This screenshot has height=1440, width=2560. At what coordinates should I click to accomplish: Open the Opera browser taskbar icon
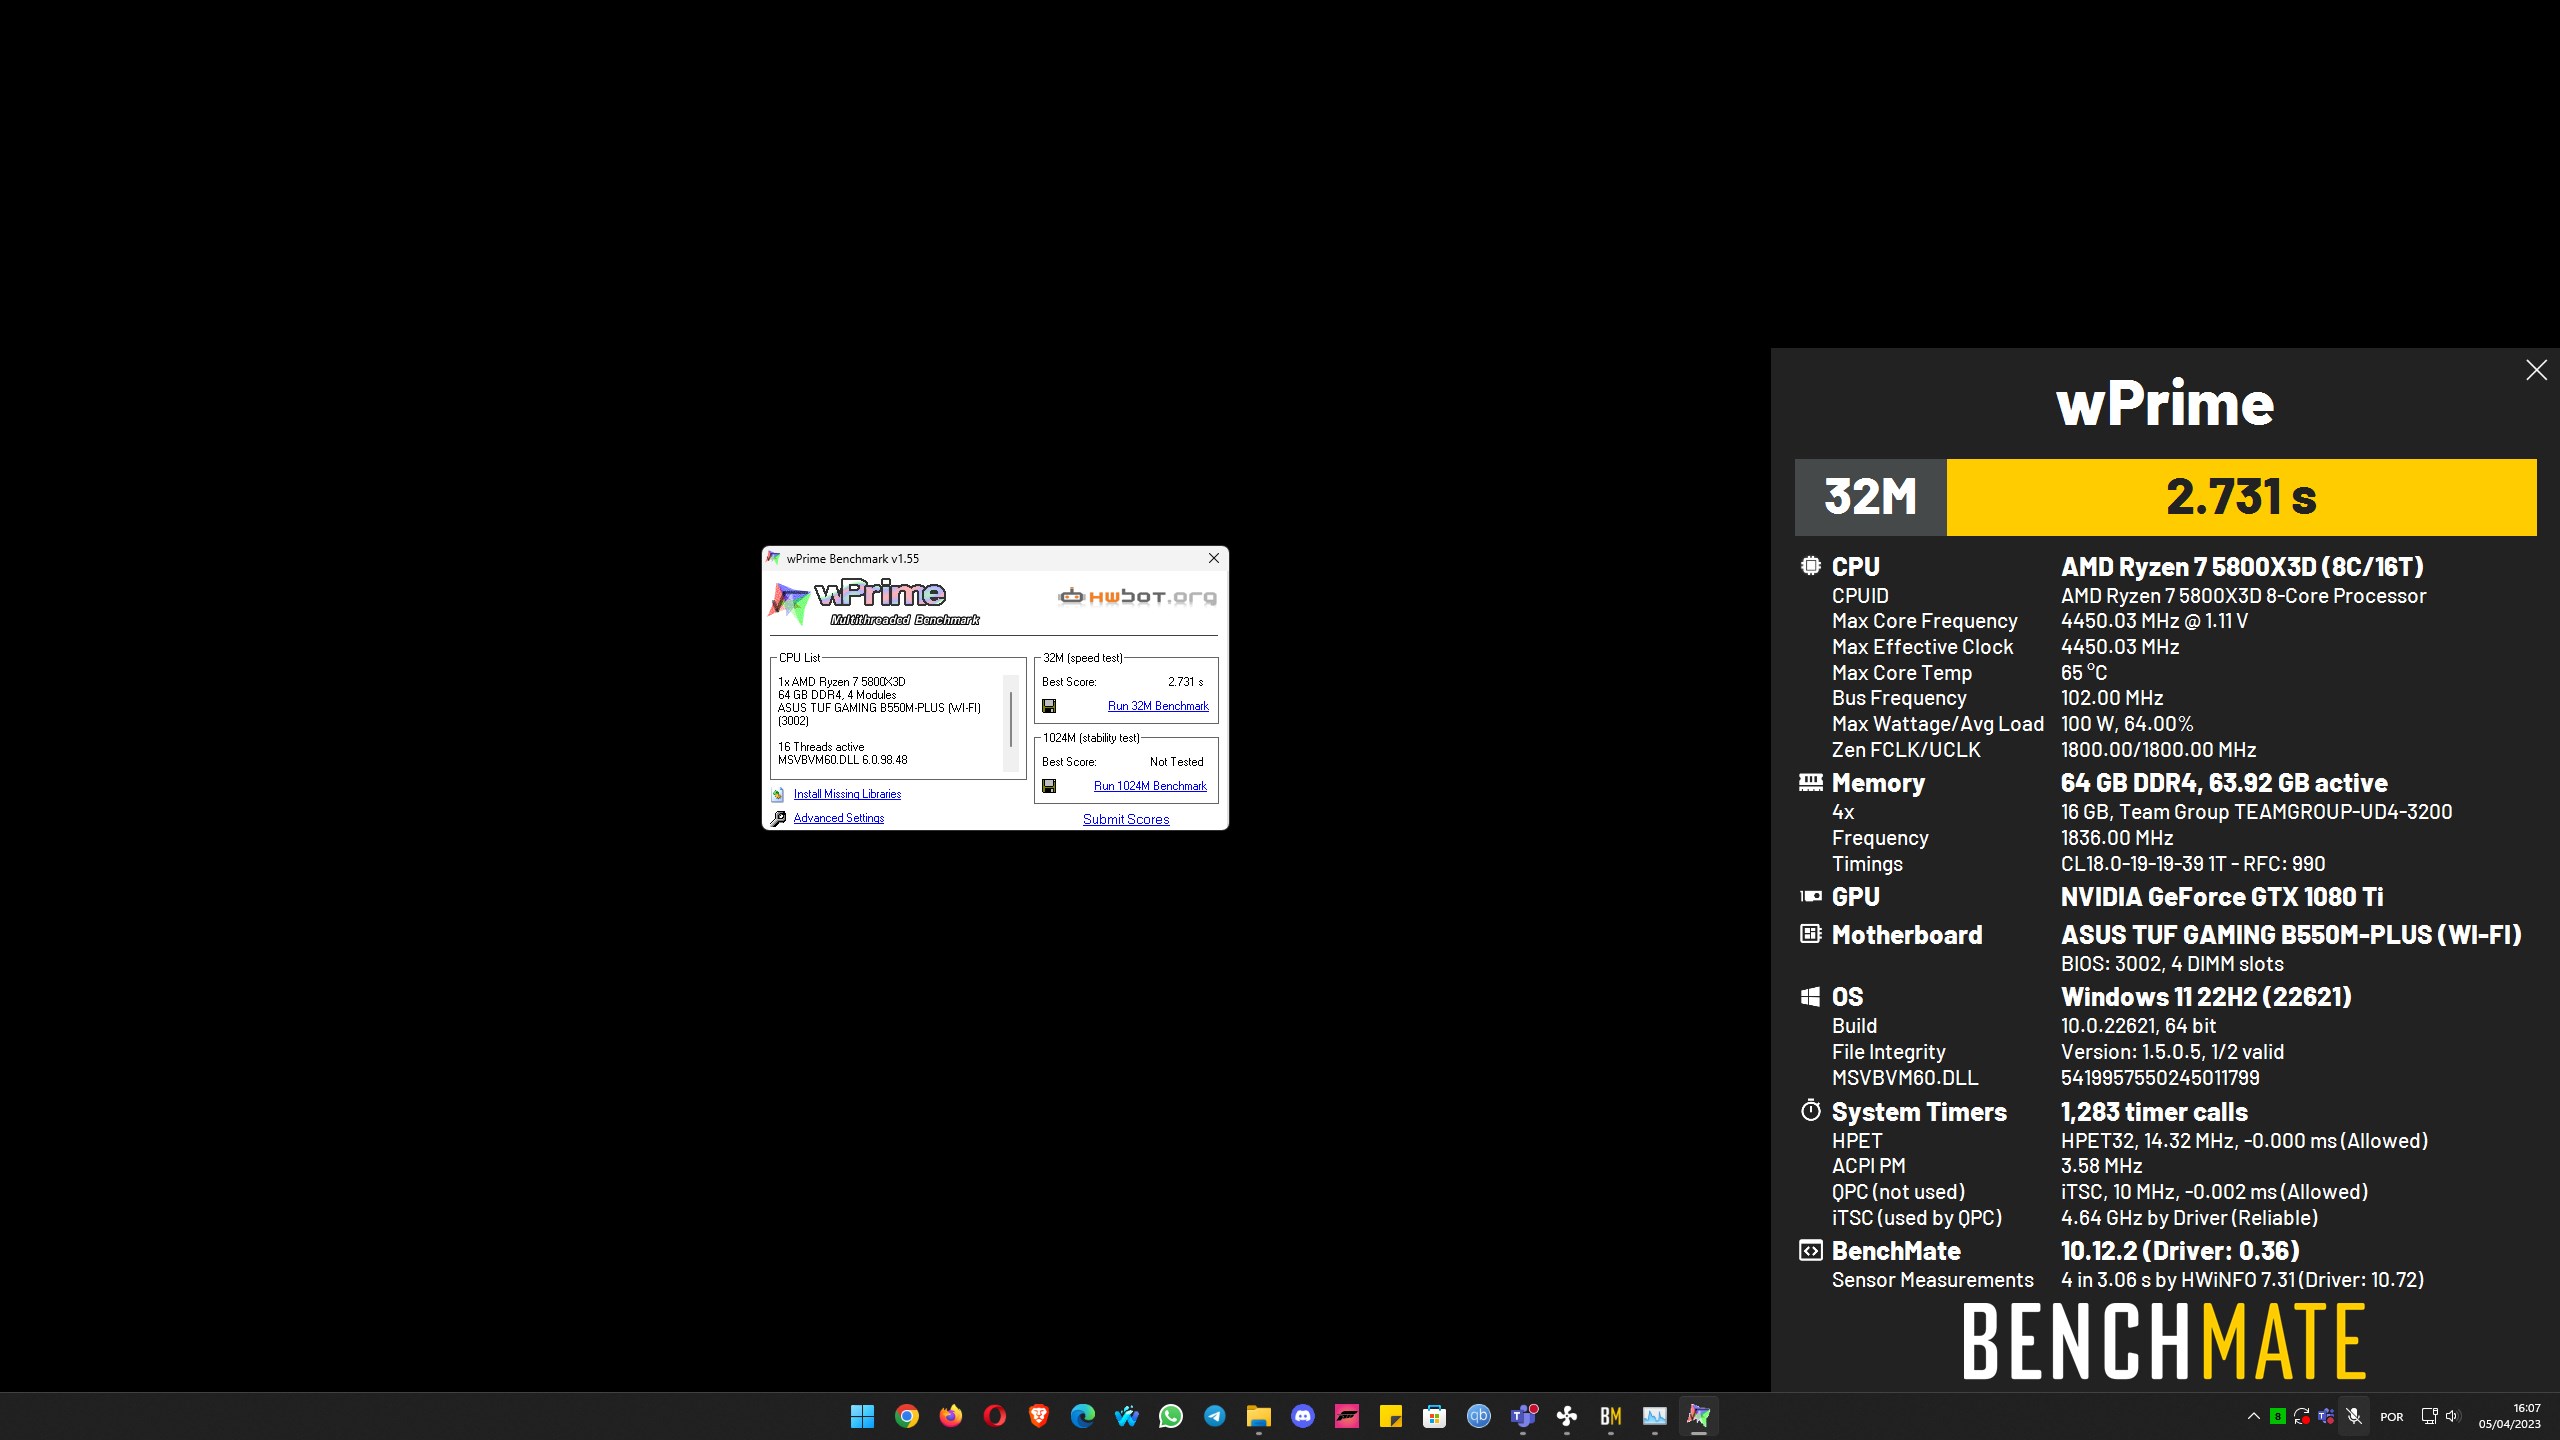coord(994,1416)
